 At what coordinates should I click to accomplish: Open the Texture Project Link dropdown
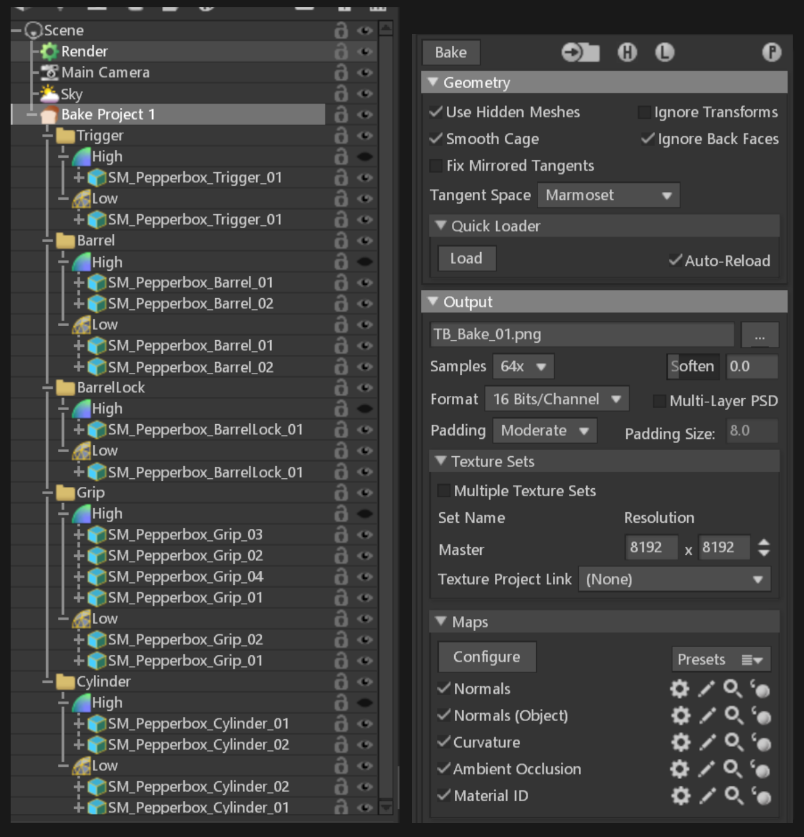tap(675, 579)
